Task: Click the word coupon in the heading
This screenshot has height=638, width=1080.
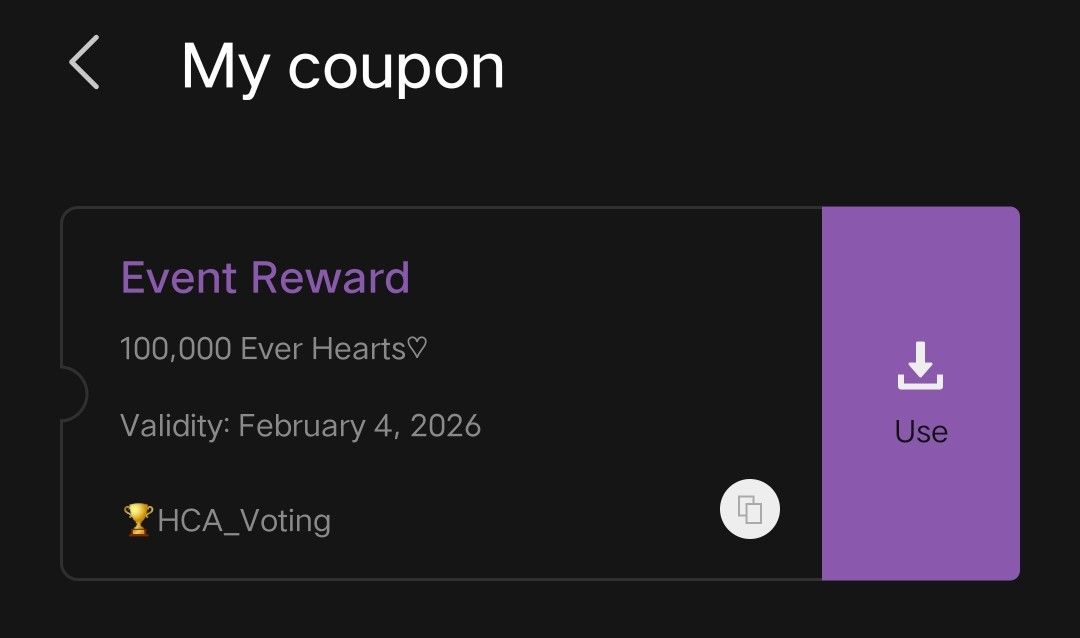Action: [396, 68]
